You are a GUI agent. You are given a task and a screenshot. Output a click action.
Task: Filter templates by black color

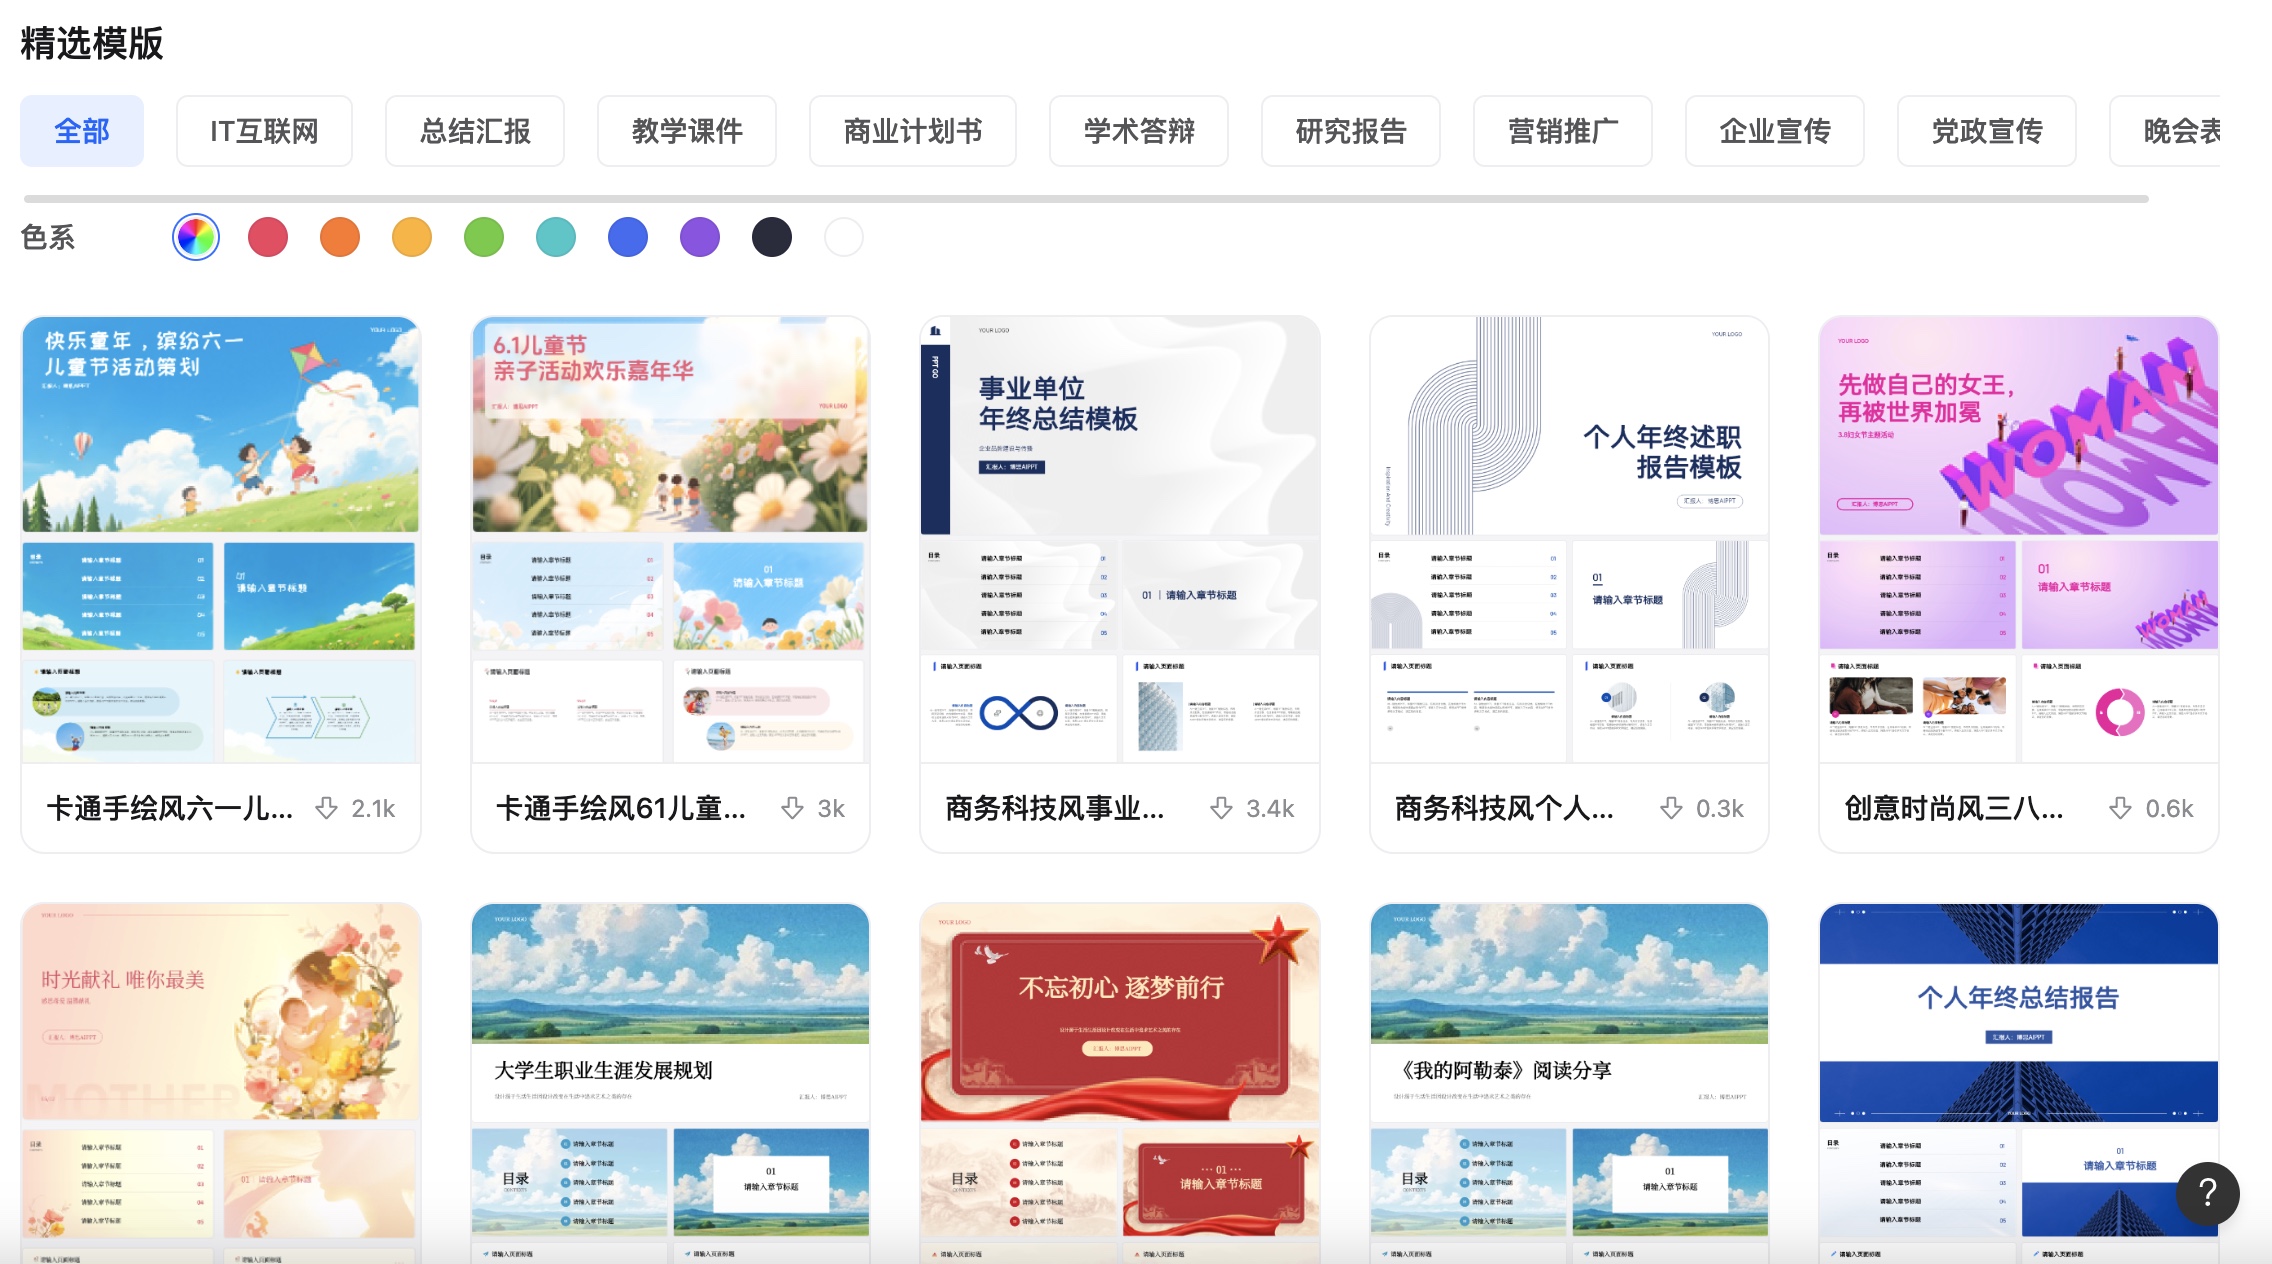pos(772,237)
